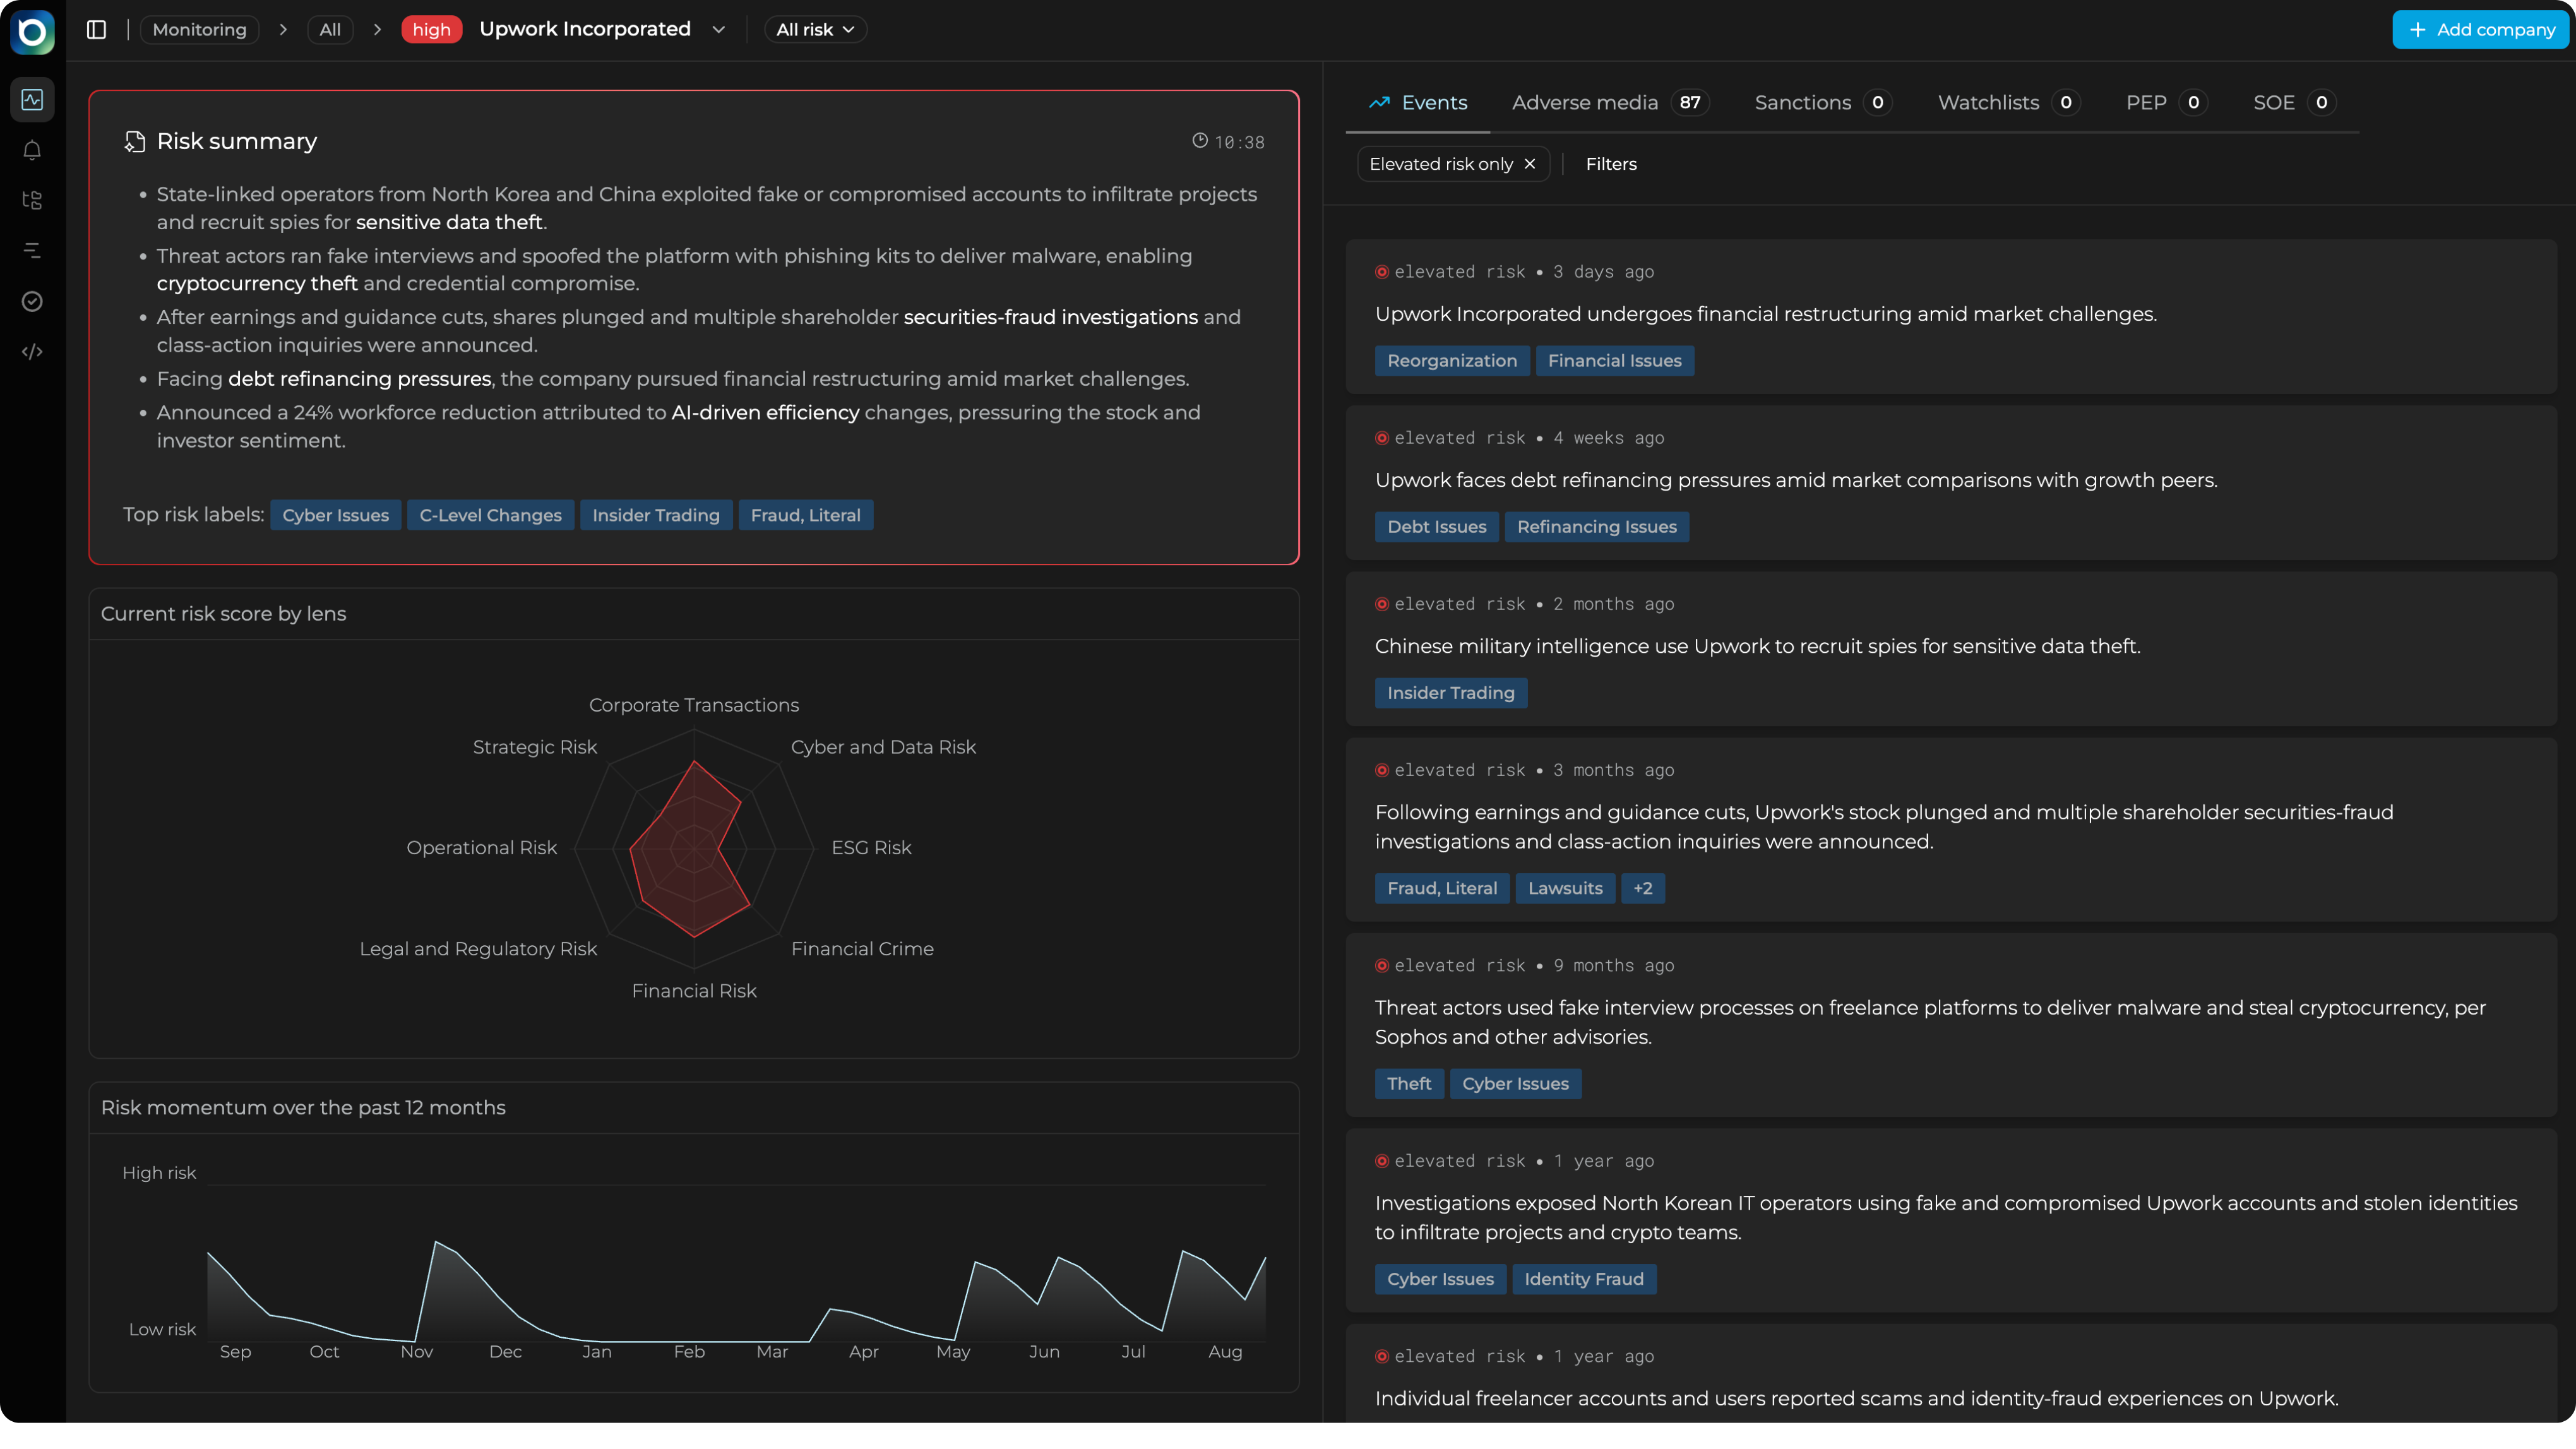Click the C-Level Changes risk label
2576x1449 pixels.
[490, 515]
